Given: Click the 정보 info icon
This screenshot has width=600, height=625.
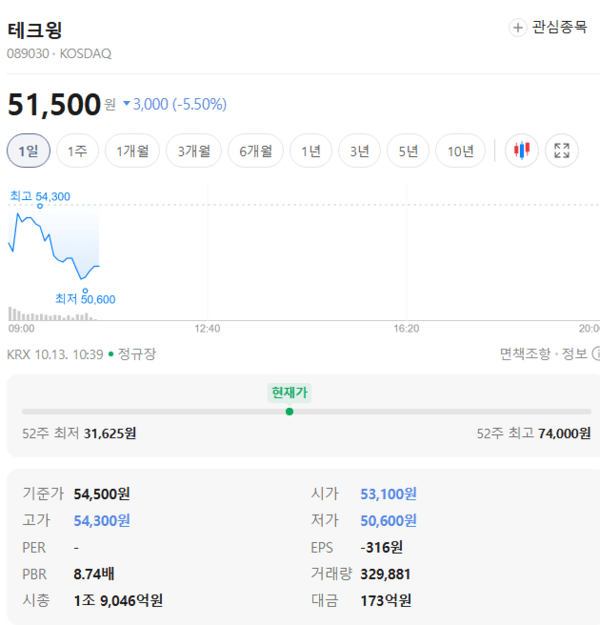Looking at the screenshot, I should tap(596, 354).
